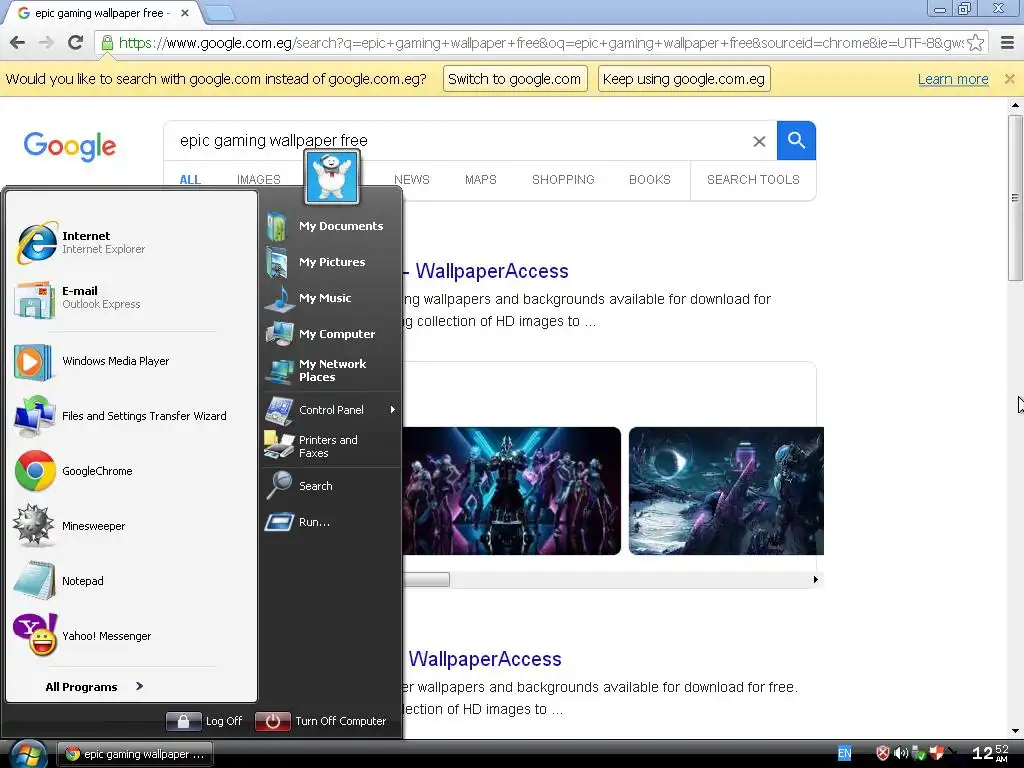Click Turn Off Computer button
The height and width of the screenshot is (768, 1024).
pyautogui.click(x=321, y=721)
